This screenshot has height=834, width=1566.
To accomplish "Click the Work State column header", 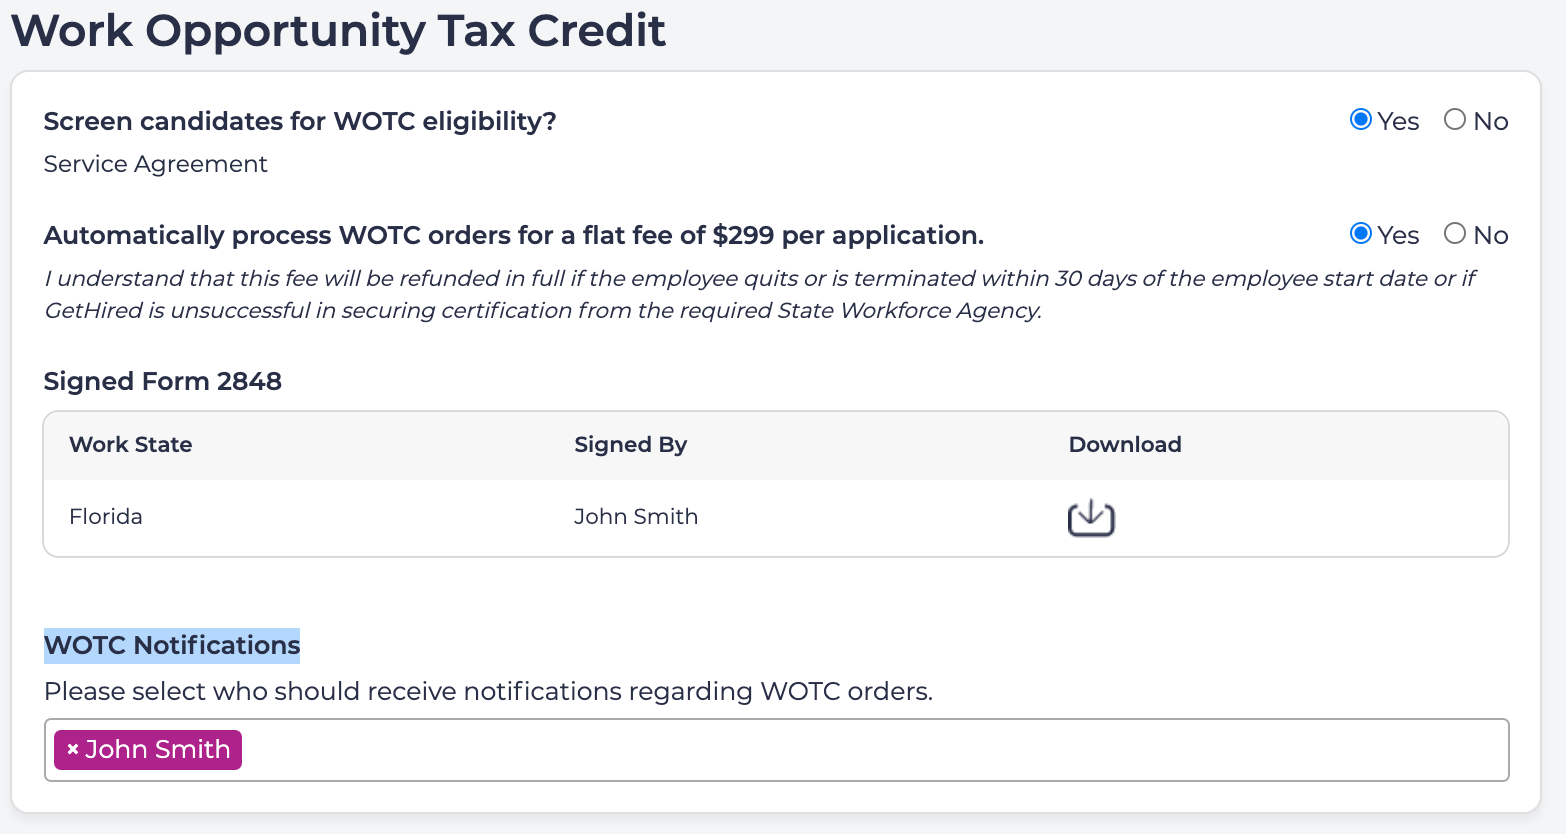I will point(130,444).
